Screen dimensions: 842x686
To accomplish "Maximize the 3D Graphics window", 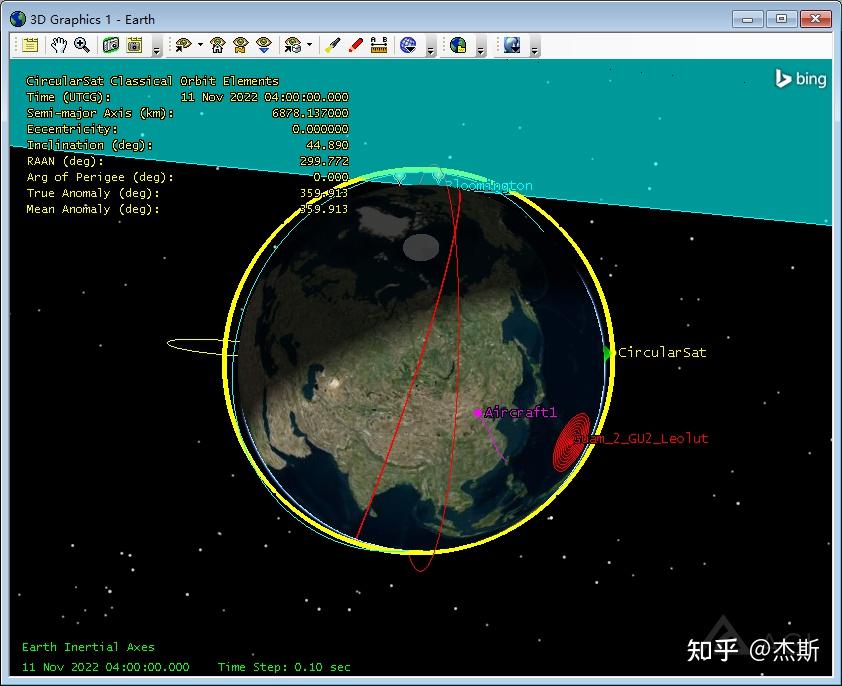I will [781, 19].
